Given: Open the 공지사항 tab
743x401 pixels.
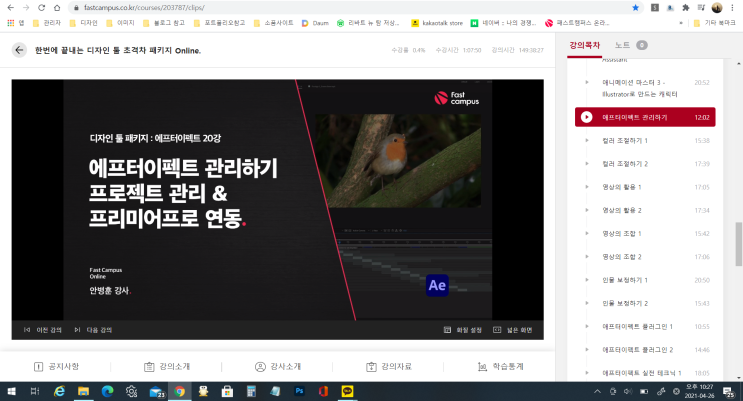Looking at the screenshot, I should click(56, 366).
